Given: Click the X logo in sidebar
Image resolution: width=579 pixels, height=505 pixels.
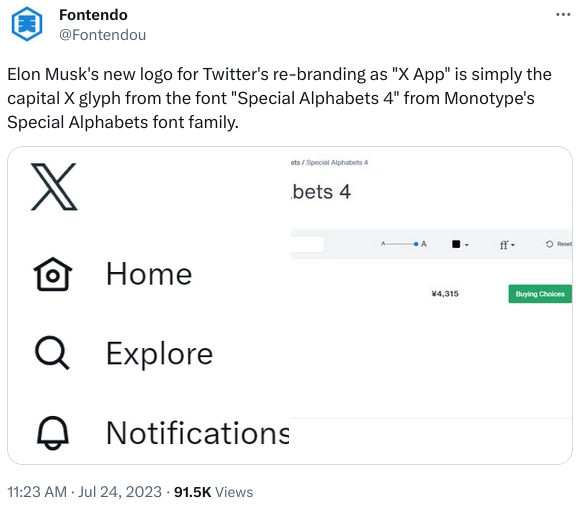Looking at the screenshot, I should tap(54, 186).
